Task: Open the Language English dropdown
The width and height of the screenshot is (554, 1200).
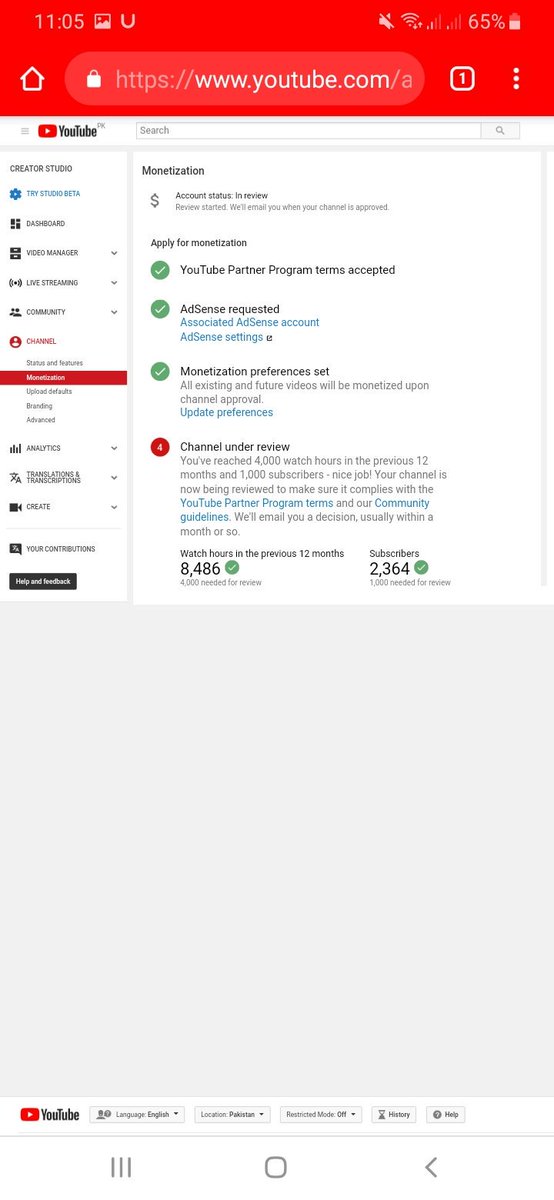Action: pyautogui.click(x=137, y=1114)
